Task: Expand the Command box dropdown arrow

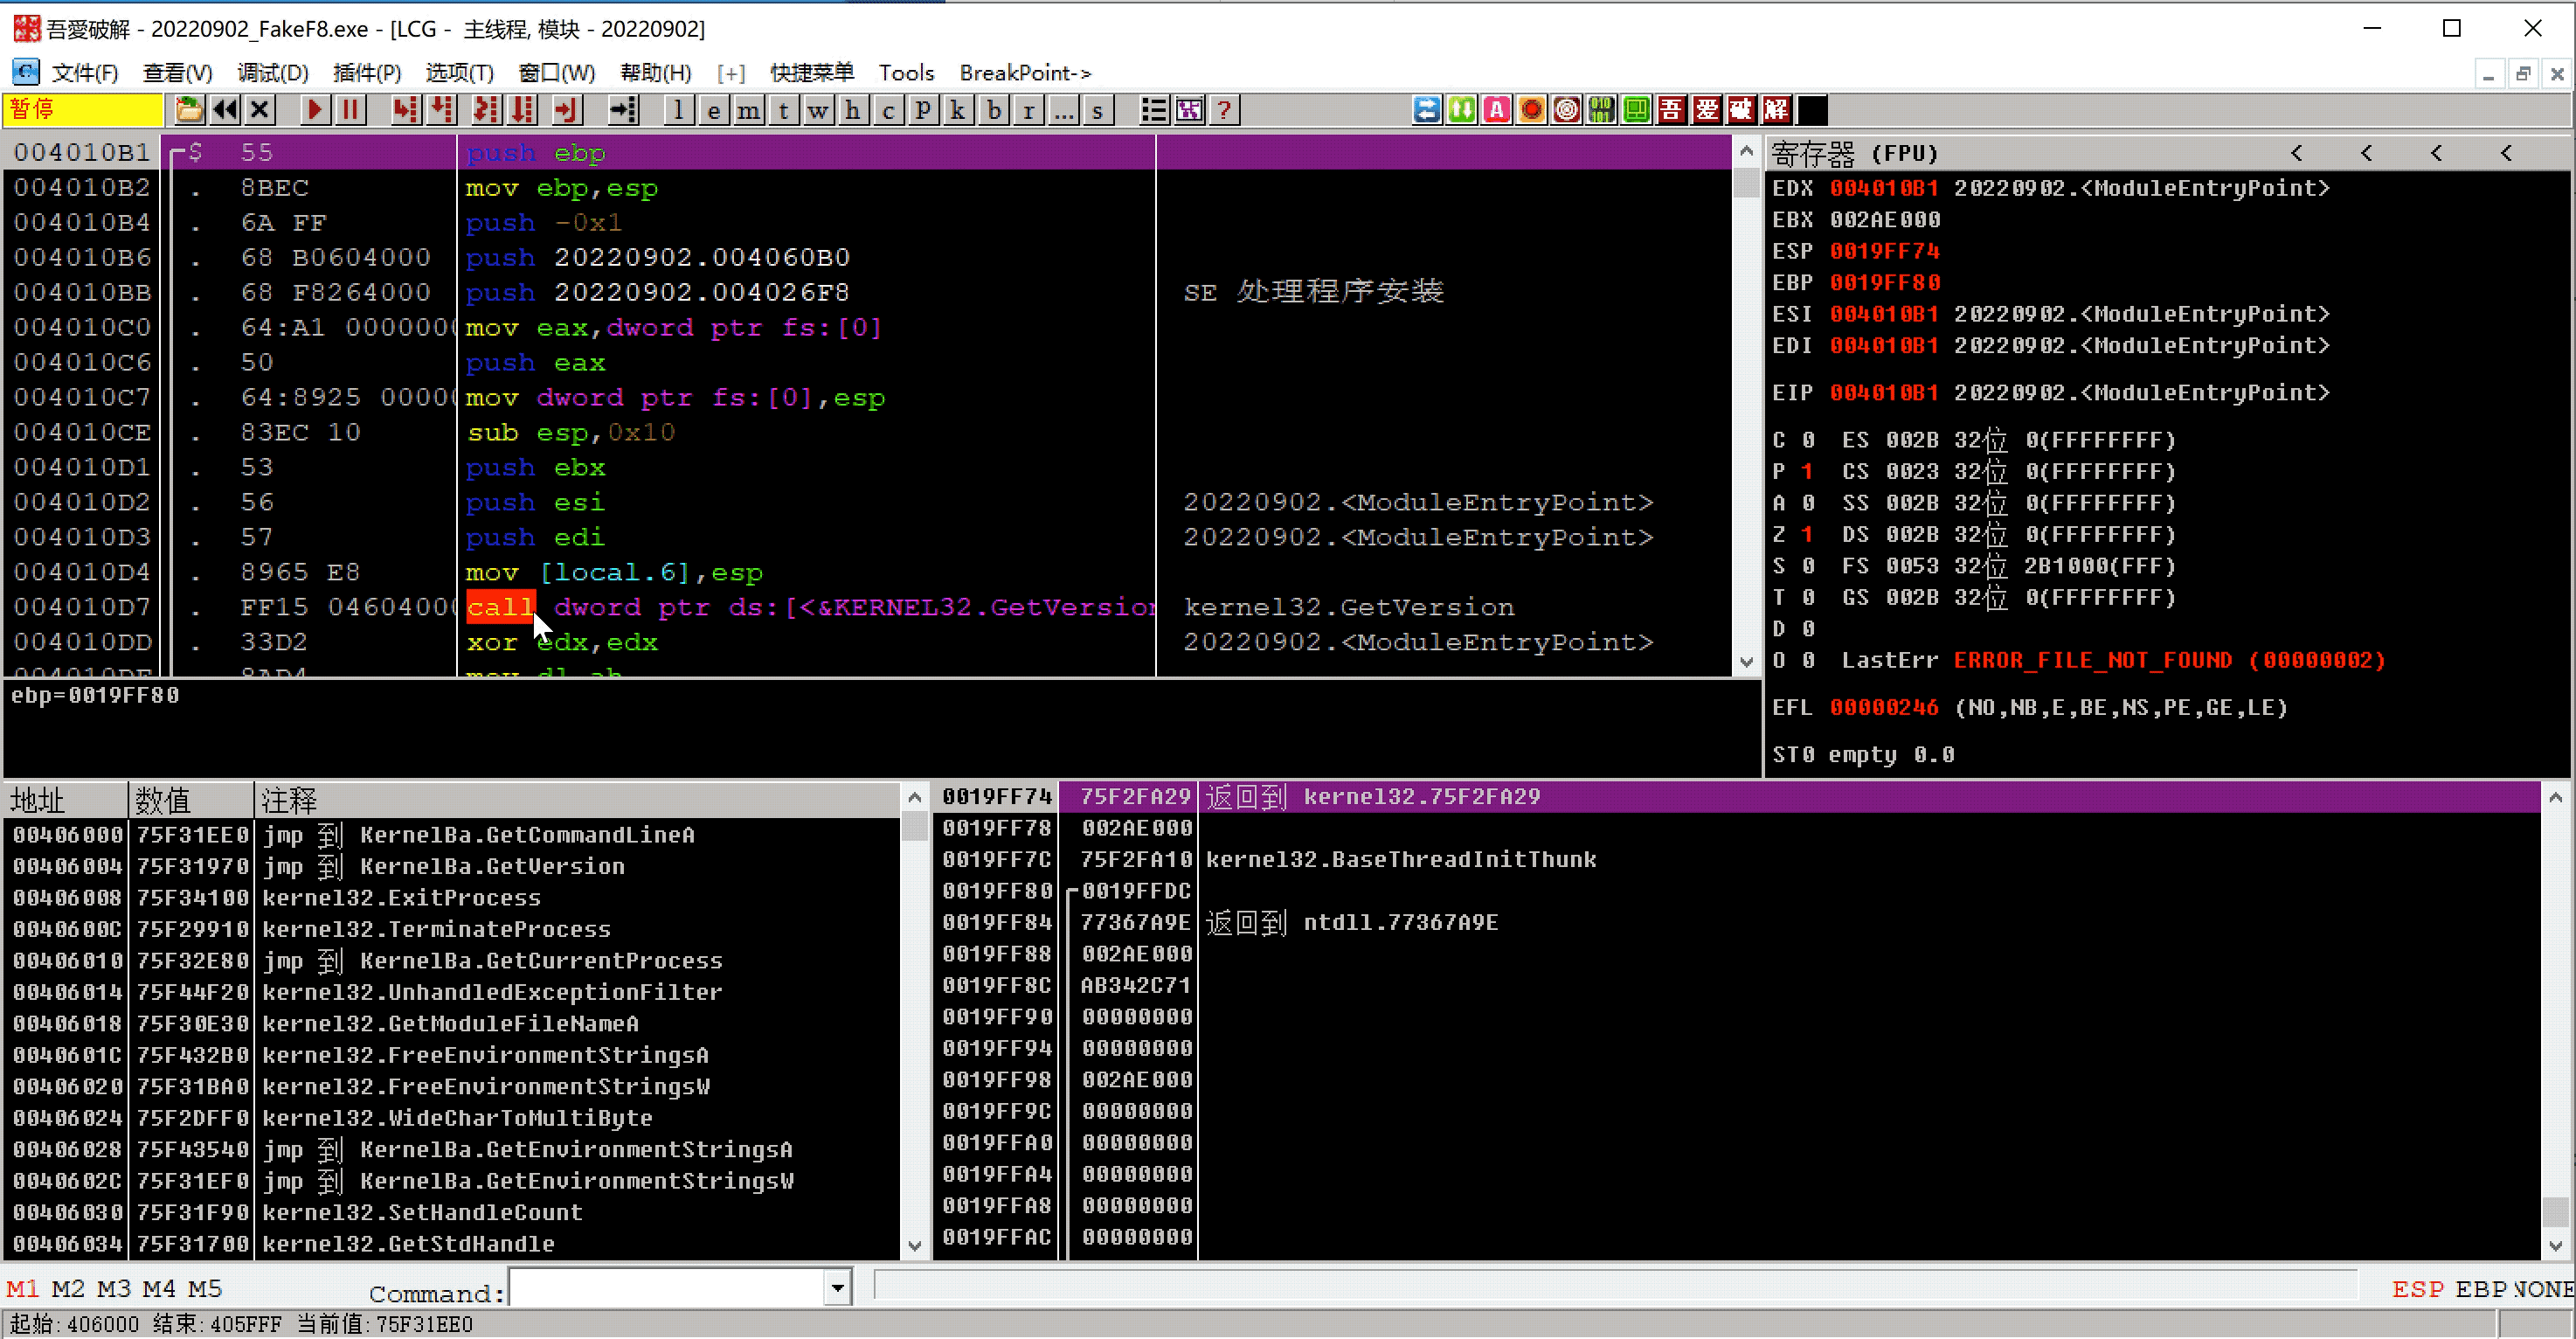Action: [838, 1288]
